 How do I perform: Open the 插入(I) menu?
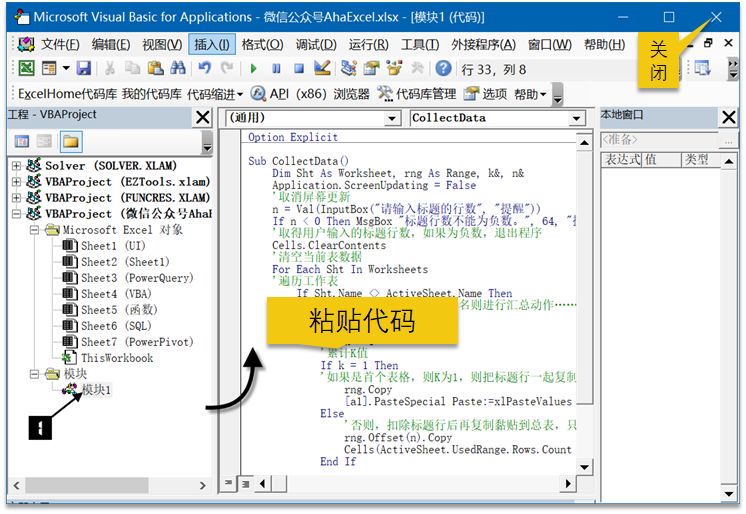pyautogui.click(x=212, y=44)
